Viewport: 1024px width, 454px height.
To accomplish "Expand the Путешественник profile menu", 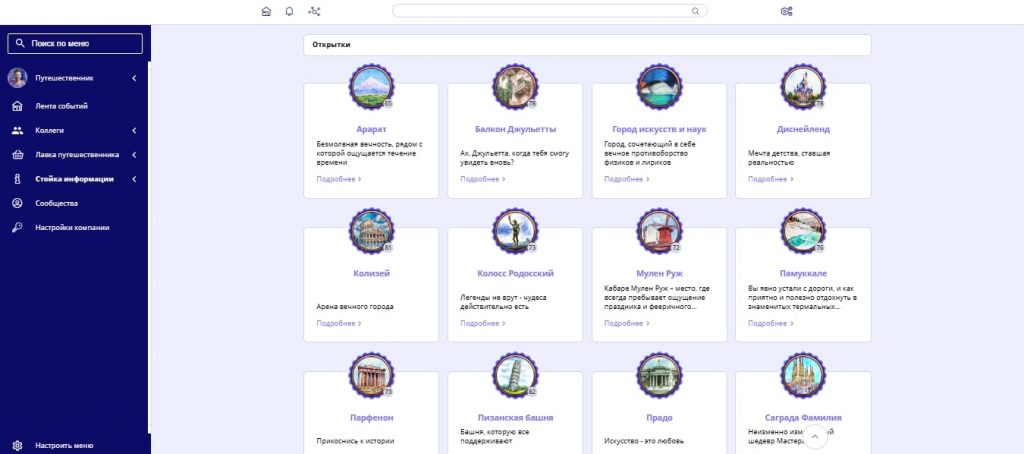I will pyautogui.click(x=134, y=78).
